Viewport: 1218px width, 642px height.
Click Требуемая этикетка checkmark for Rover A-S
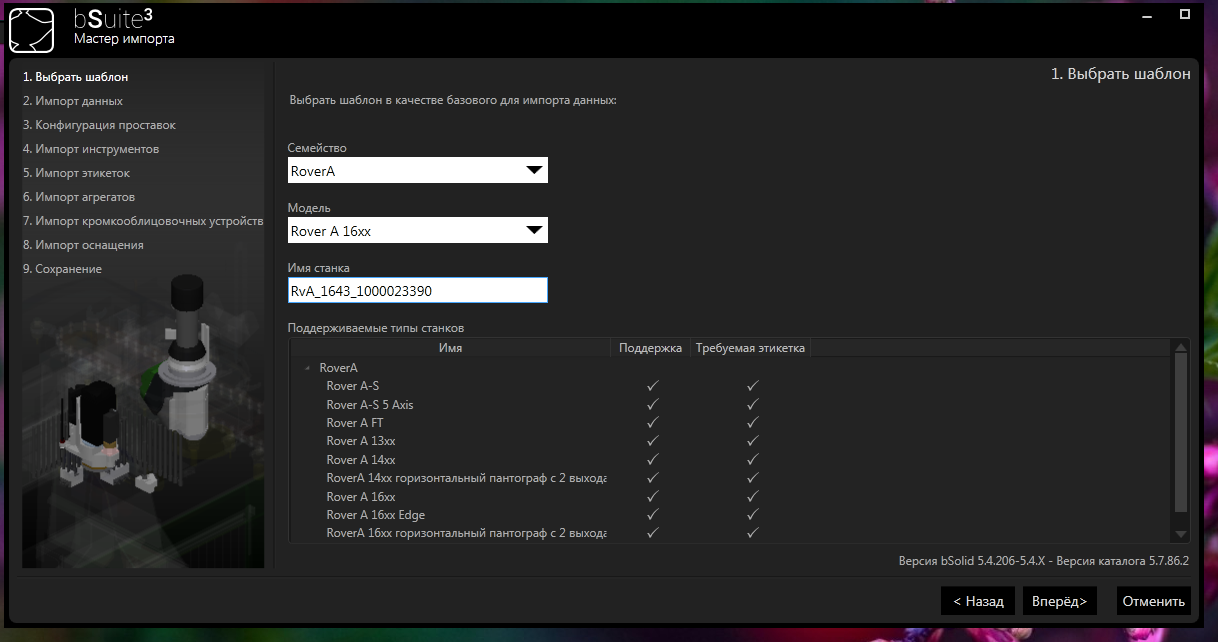click(x=753, y=386)
